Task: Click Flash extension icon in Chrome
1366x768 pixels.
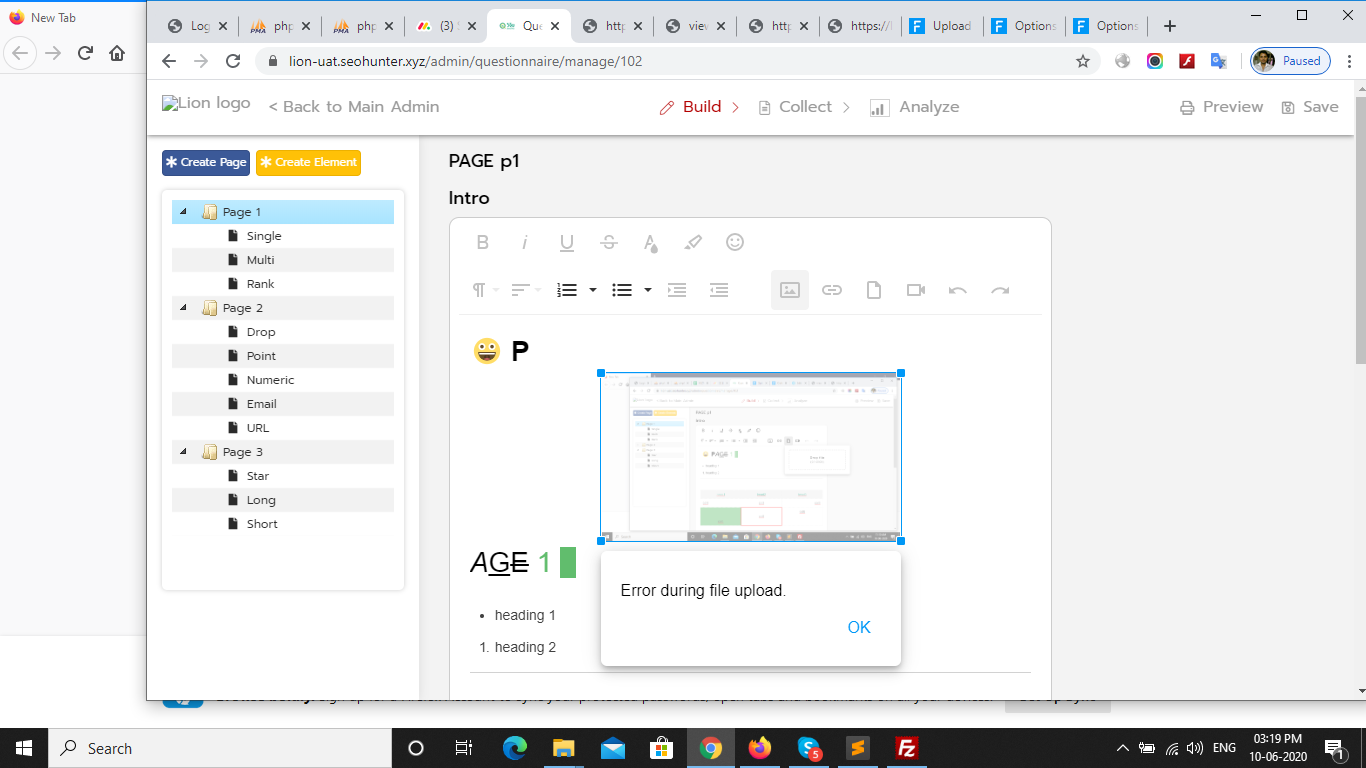Action: [1187, 61]
